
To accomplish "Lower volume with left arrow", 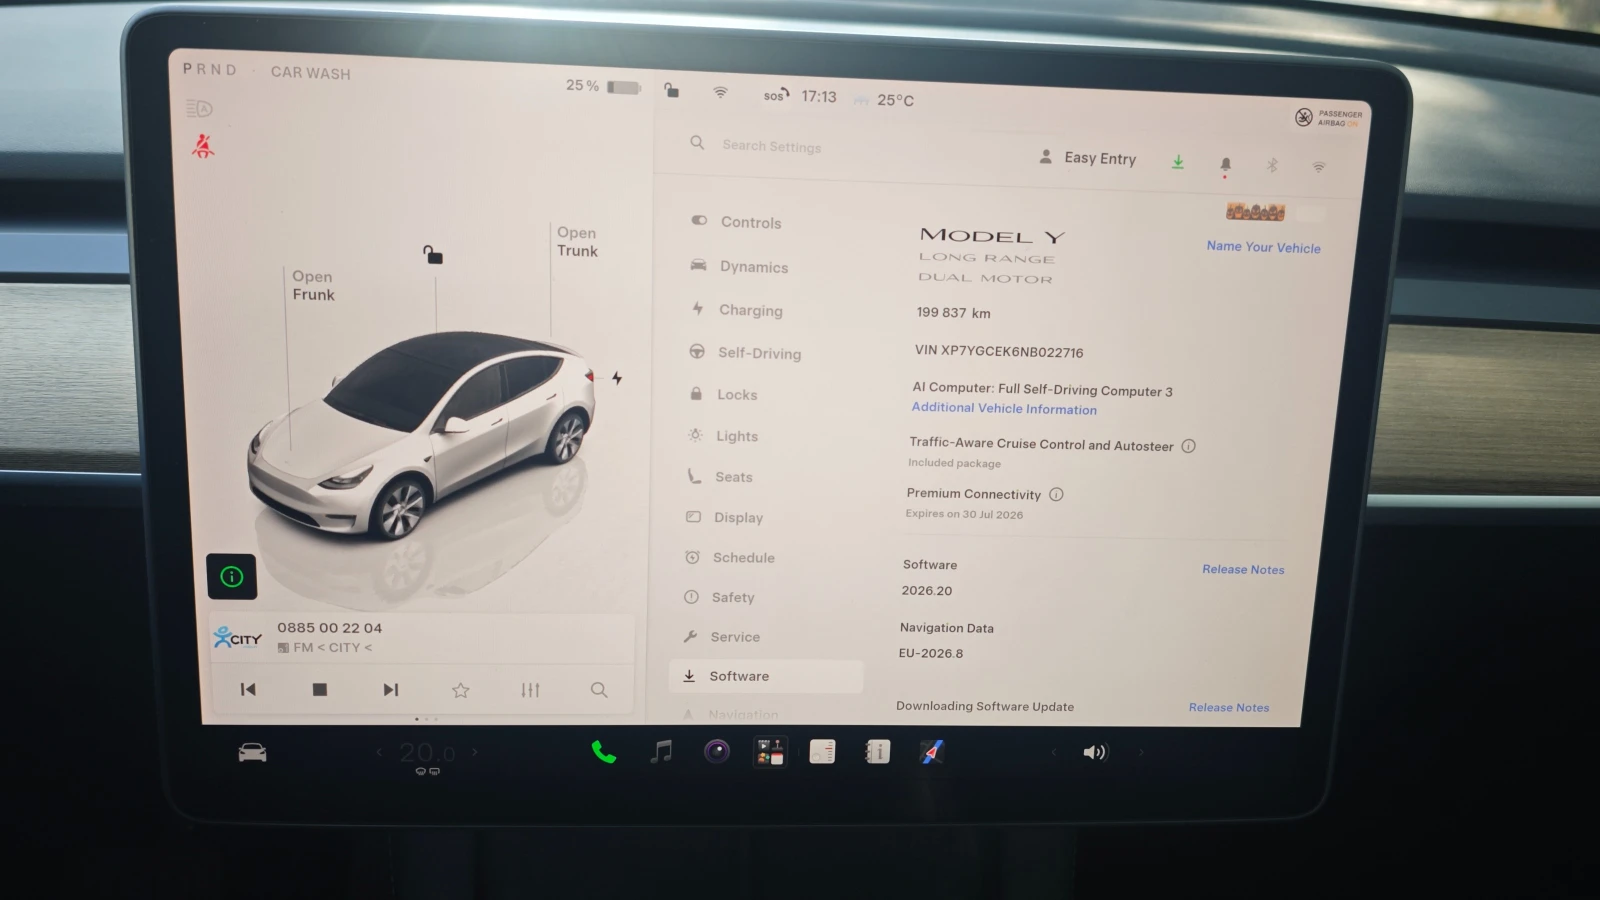I will [x=1053, y=752].
